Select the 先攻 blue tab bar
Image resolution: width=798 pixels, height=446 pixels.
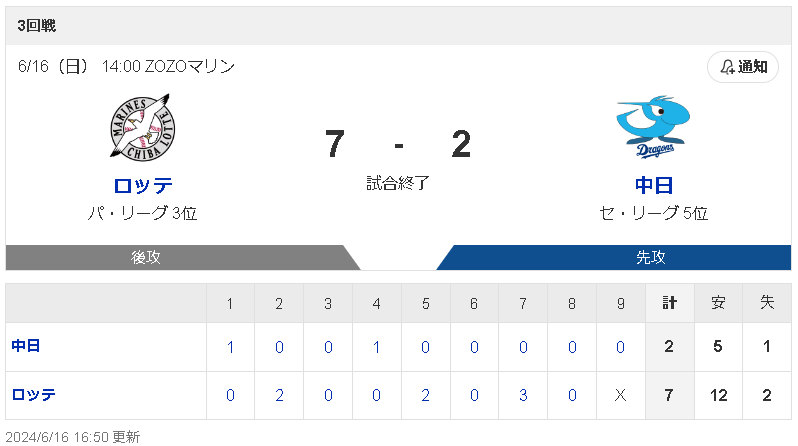[x=614, y=257]
